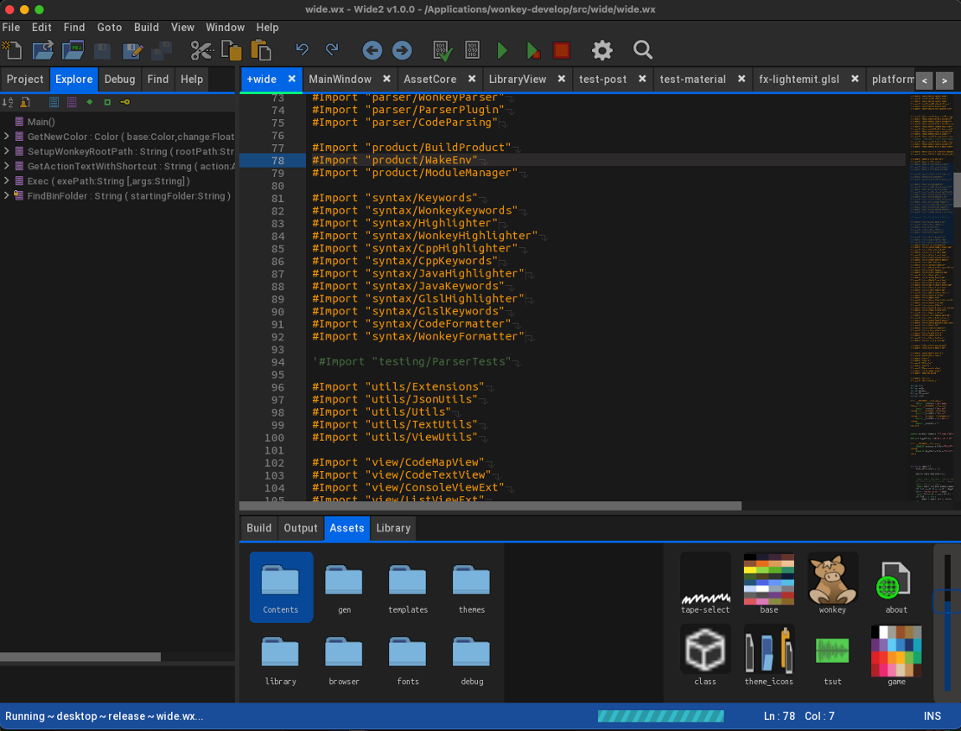Run the project using the green play icon
Image resolution: width=961 pixels, height=731 pixels.
[x=503, y=50]
